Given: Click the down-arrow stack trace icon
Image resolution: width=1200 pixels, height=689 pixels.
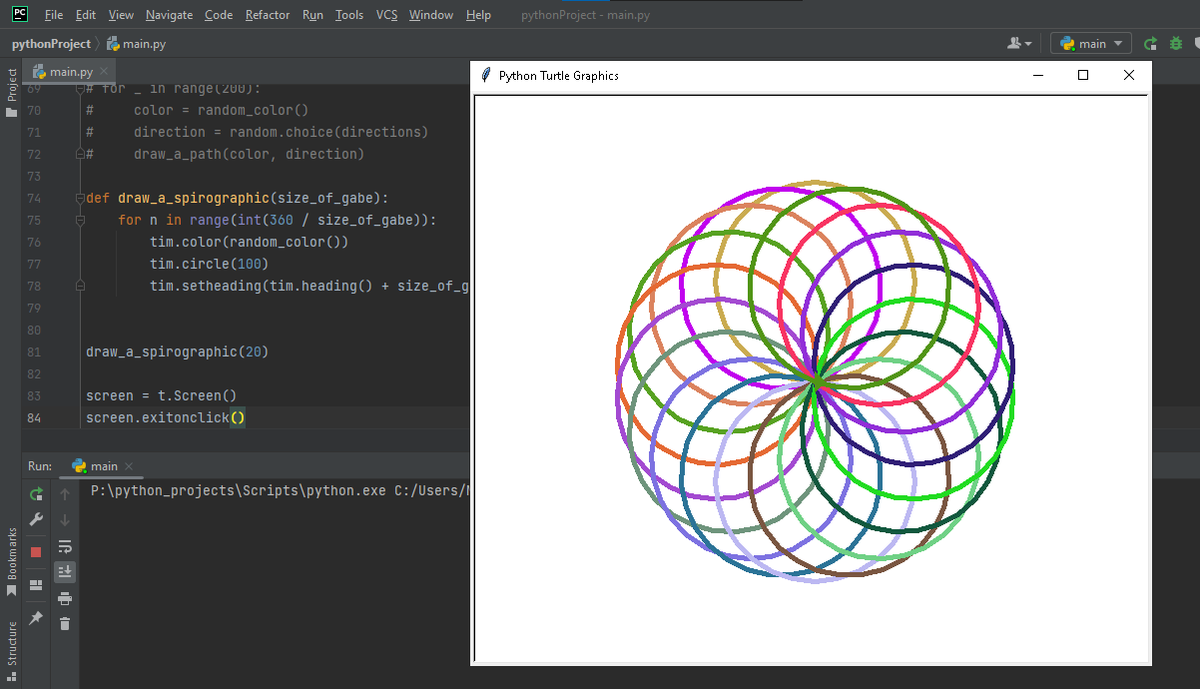Looking at the screenshot, I should (65, 519).
